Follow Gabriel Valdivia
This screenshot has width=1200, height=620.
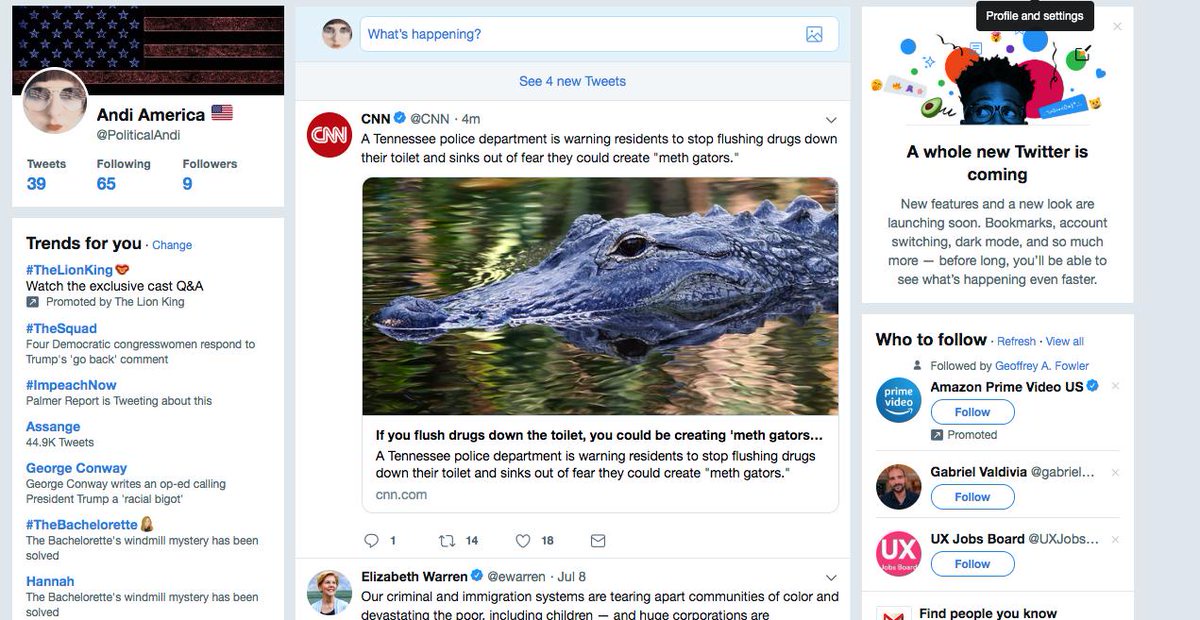972,497
